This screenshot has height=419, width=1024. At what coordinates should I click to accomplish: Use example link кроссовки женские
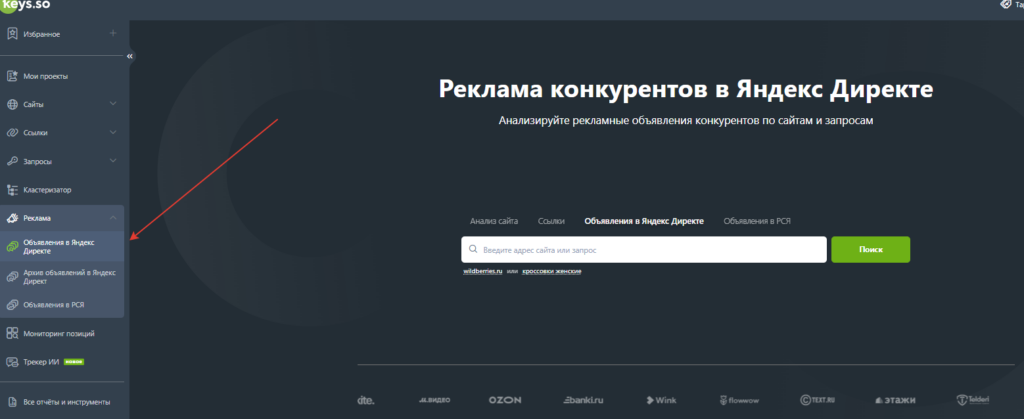coord(551,271)
